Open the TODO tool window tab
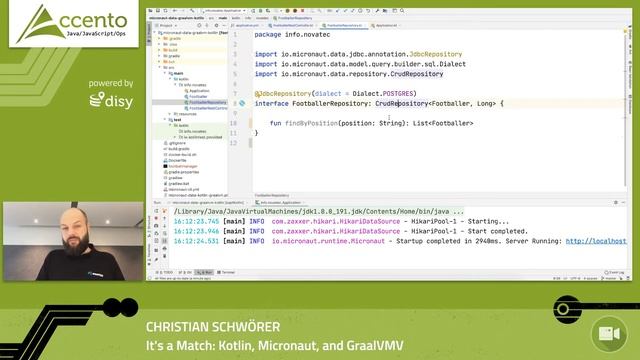Screen dimensions: 640x360 (x=164, y=272)
